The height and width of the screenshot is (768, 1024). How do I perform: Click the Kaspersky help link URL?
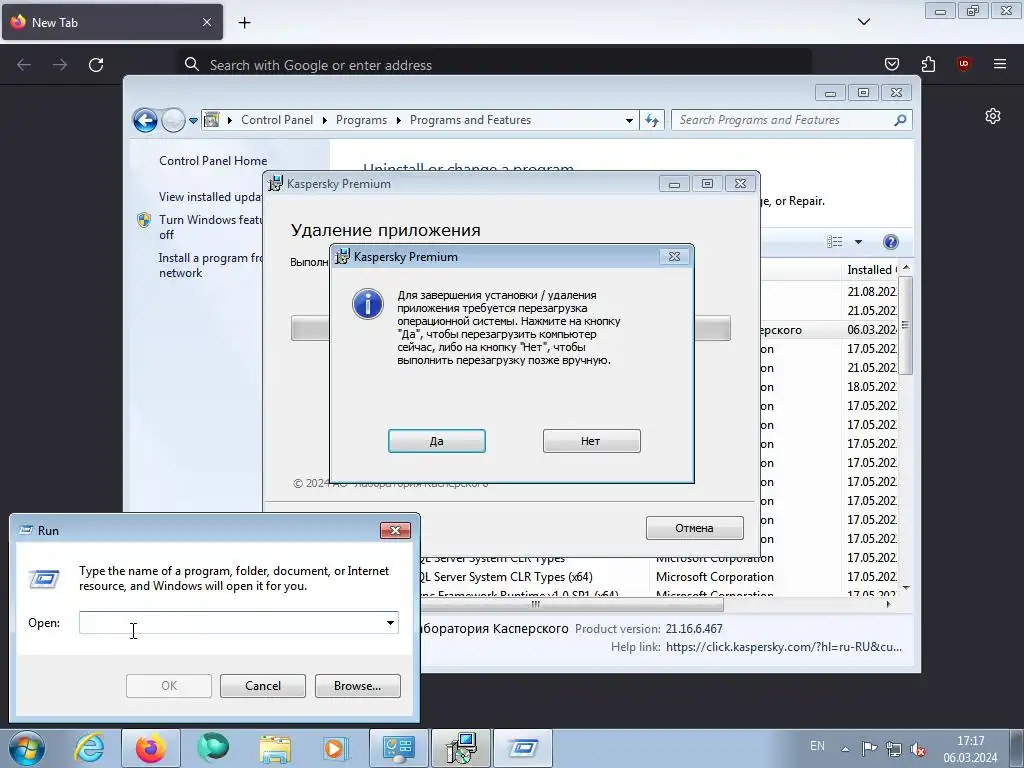pyautogui.click(x=784, y=647)
